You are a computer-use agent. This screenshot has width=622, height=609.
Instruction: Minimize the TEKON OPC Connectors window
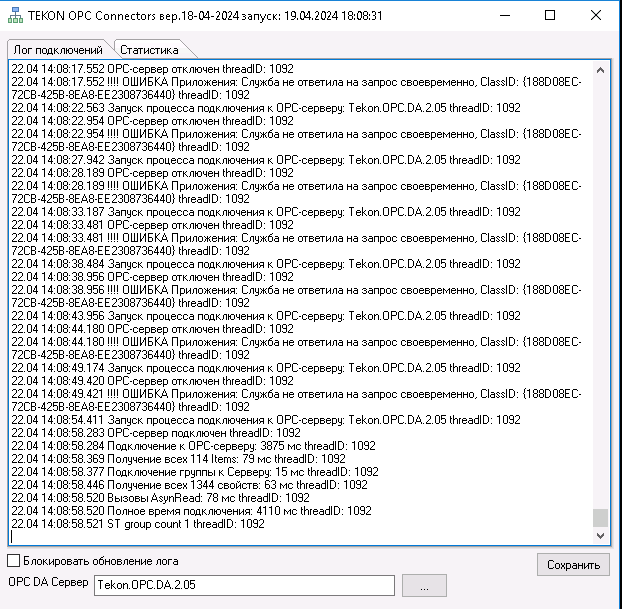coord(504,15)
